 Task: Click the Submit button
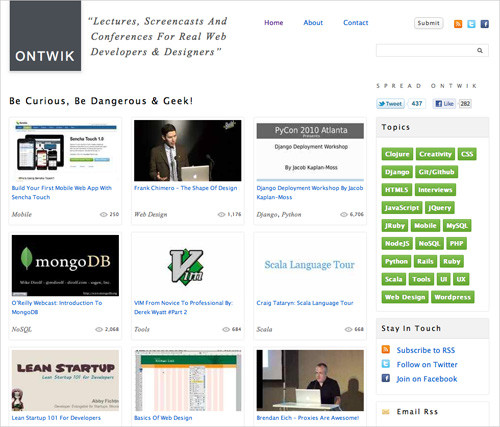[429, 23]
